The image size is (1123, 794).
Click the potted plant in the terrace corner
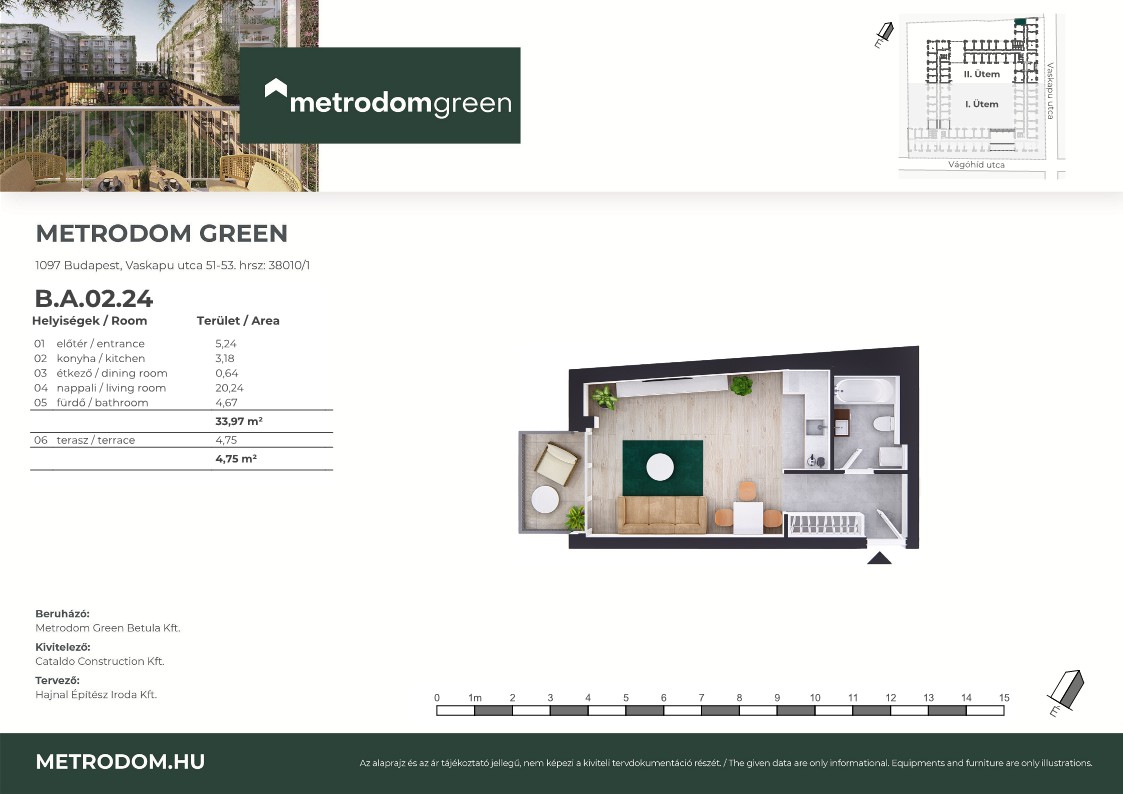point(575,517)
